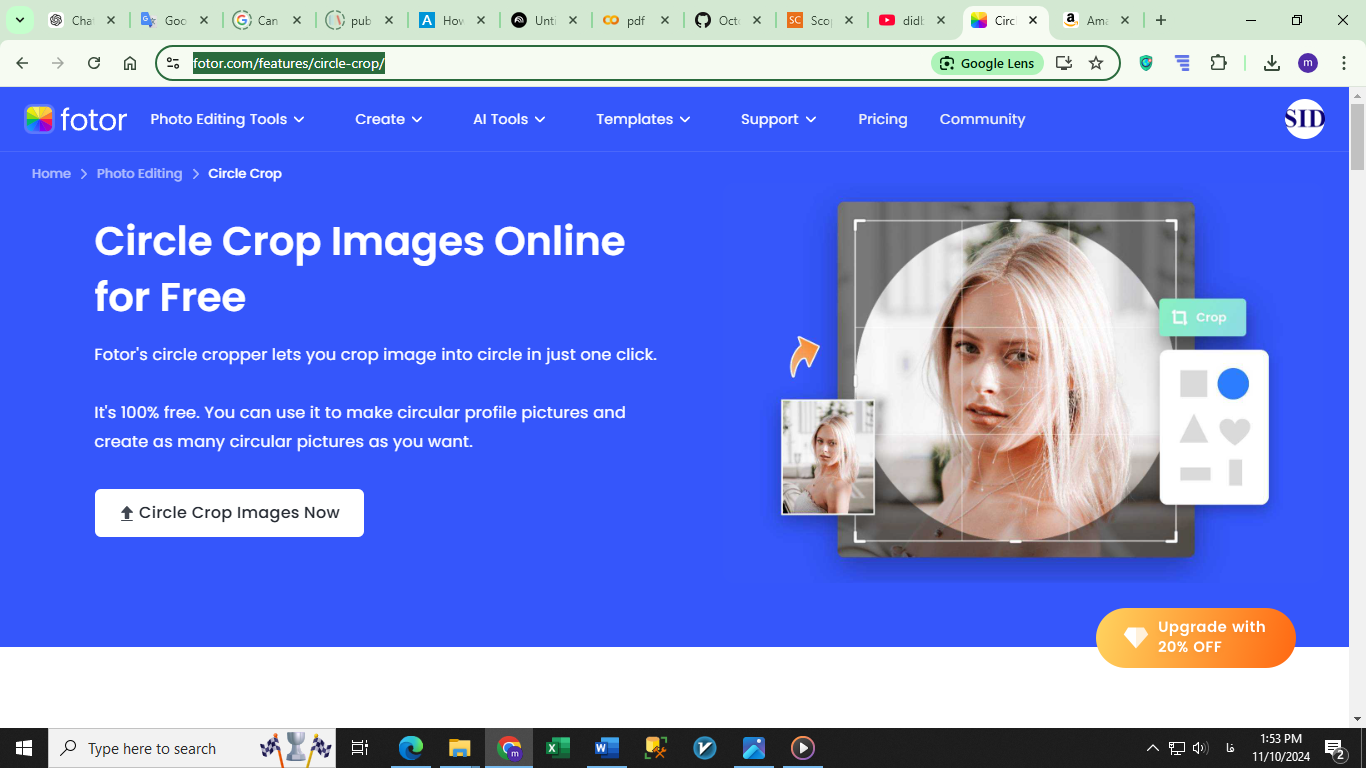
Task: Switch to the YouTube tab
Action: (x=912, y=20)
